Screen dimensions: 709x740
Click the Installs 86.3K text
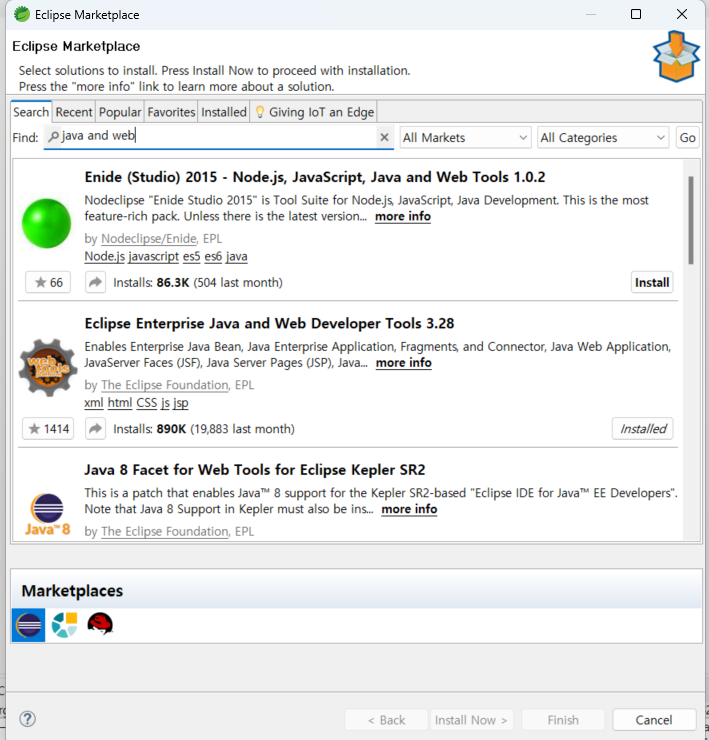(x=198, y=282)
